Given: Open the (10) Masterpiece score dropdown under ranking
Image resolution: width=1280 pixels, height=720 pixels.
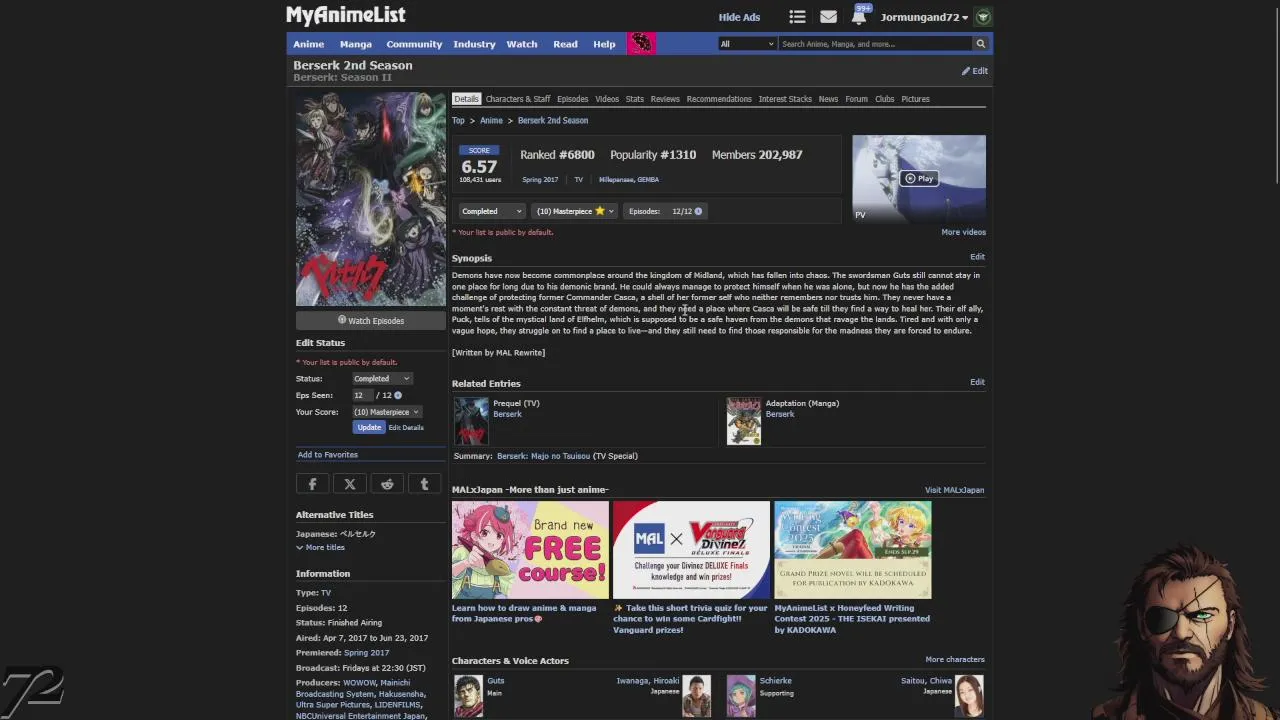Looking at the screenshot, I should pos(575,211).
